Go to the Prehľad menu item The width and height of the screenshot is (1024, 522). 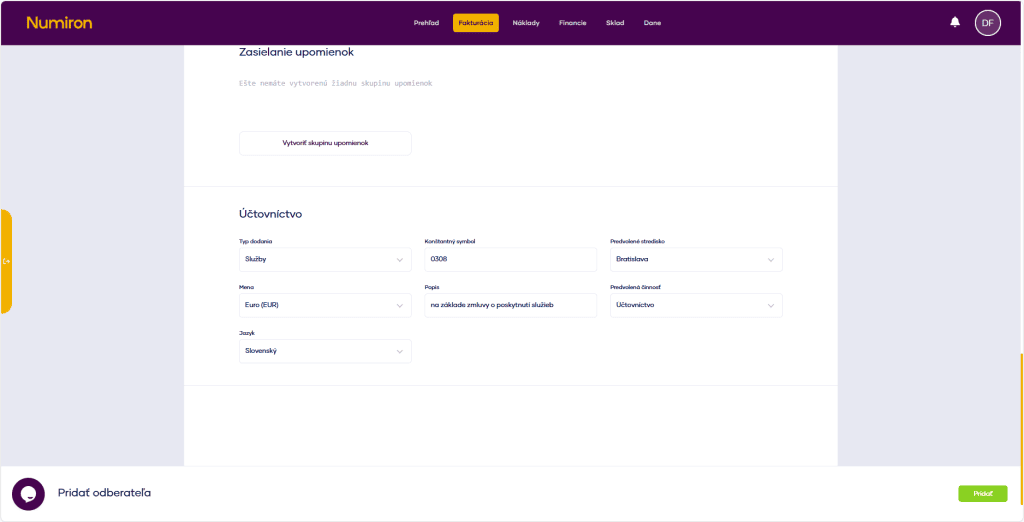pyautogui.click(x=426, y=23)
